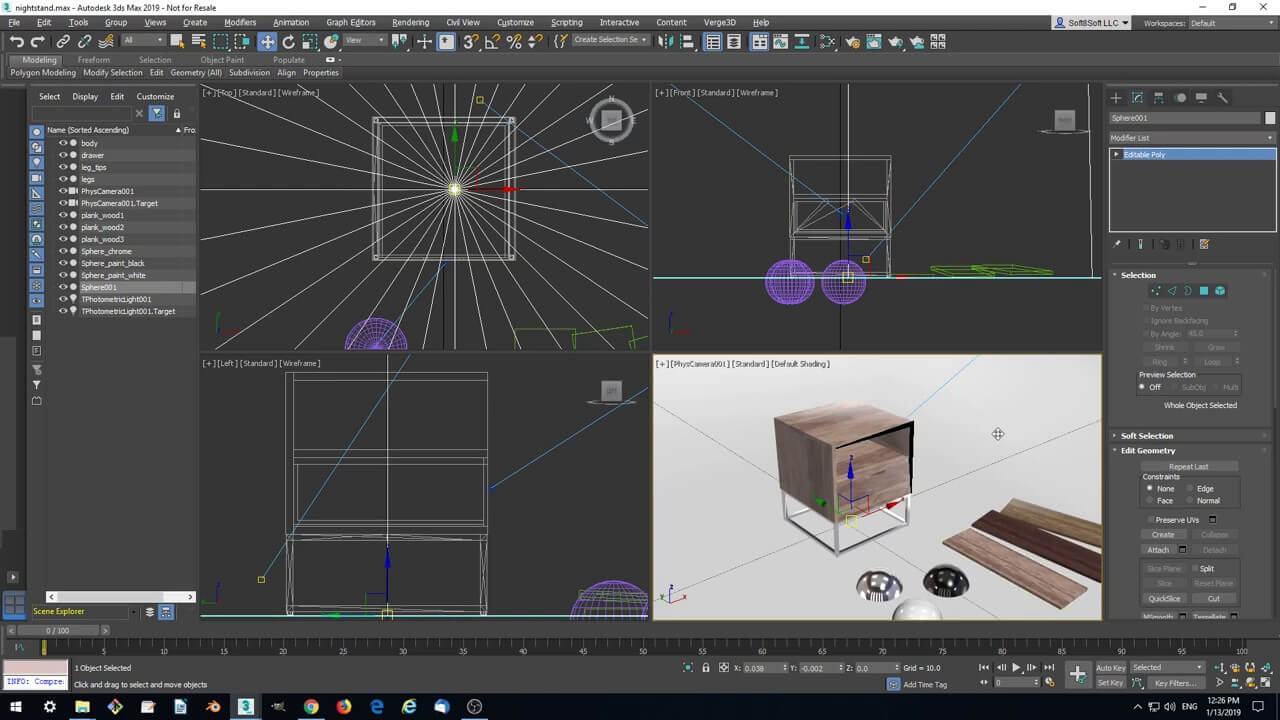Viewport: 1280px width, 720px height.
Task: Collapse the Soft Selection rollout
Action: pos(1146,436)
